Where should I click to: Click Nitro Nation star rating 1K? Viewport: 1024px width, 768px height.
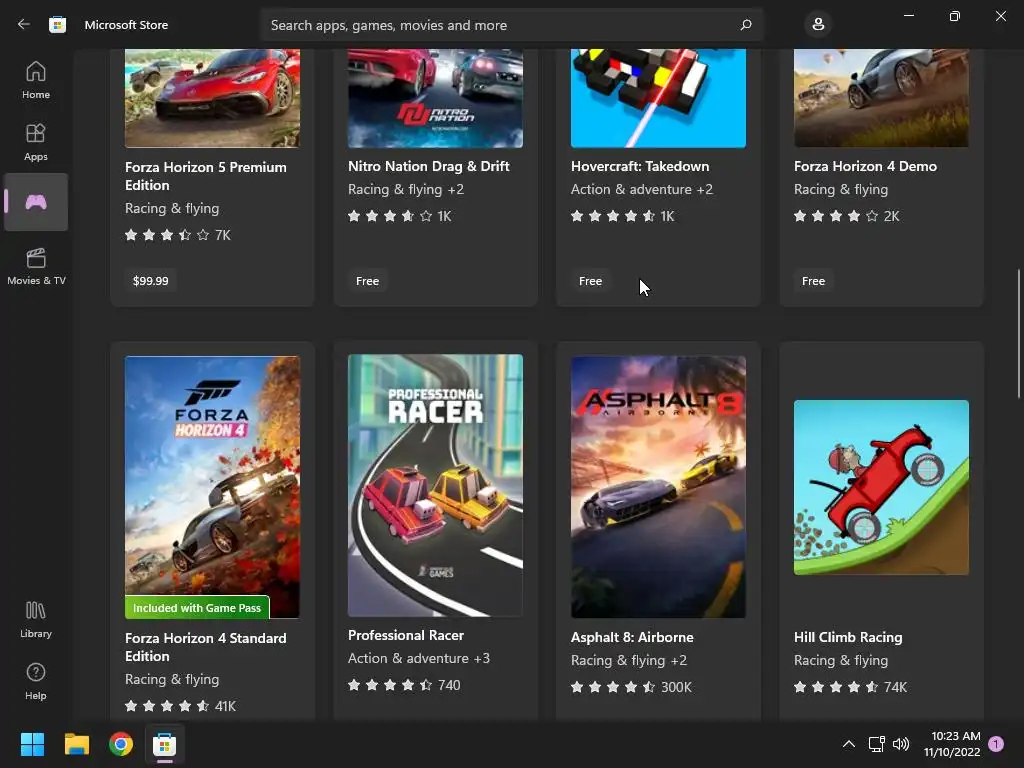(x=400, y=216)
